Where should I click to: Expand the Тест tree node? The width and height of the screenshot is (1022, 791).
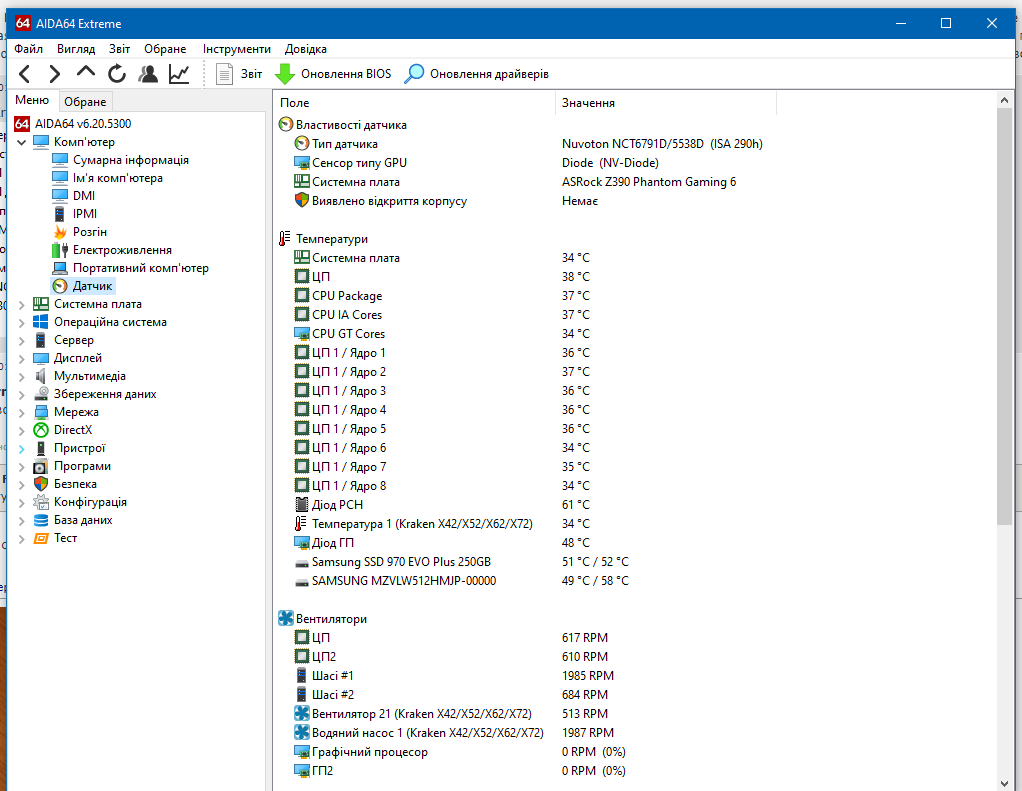22,538
